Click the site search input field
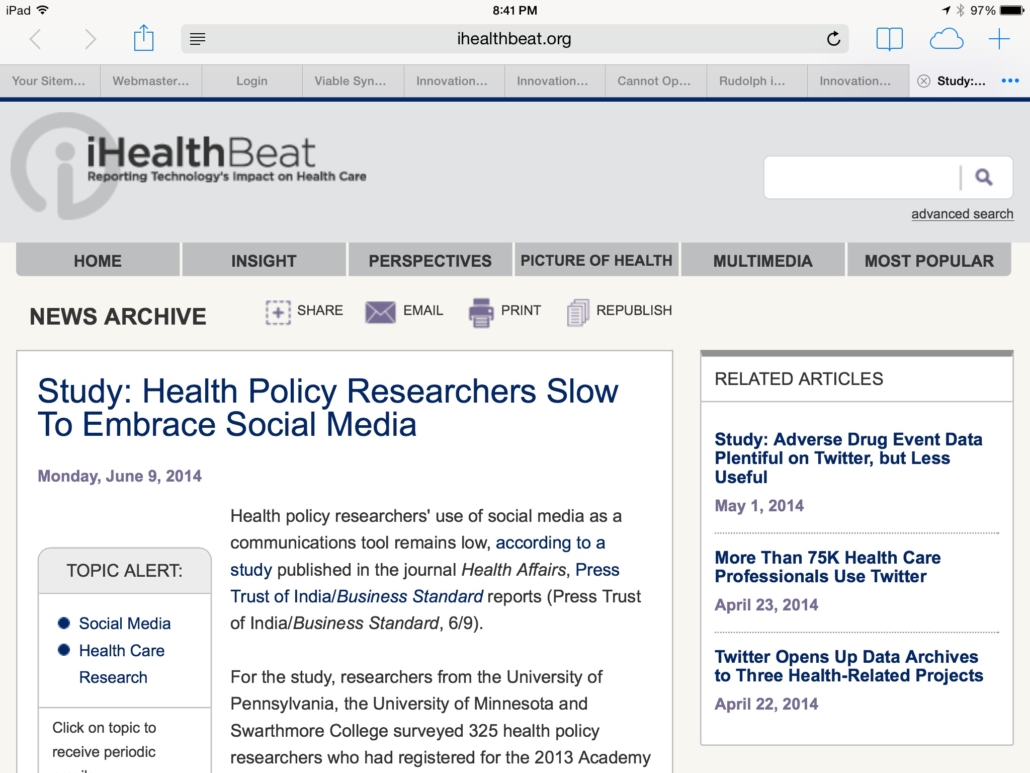 [x=860, y=177]
